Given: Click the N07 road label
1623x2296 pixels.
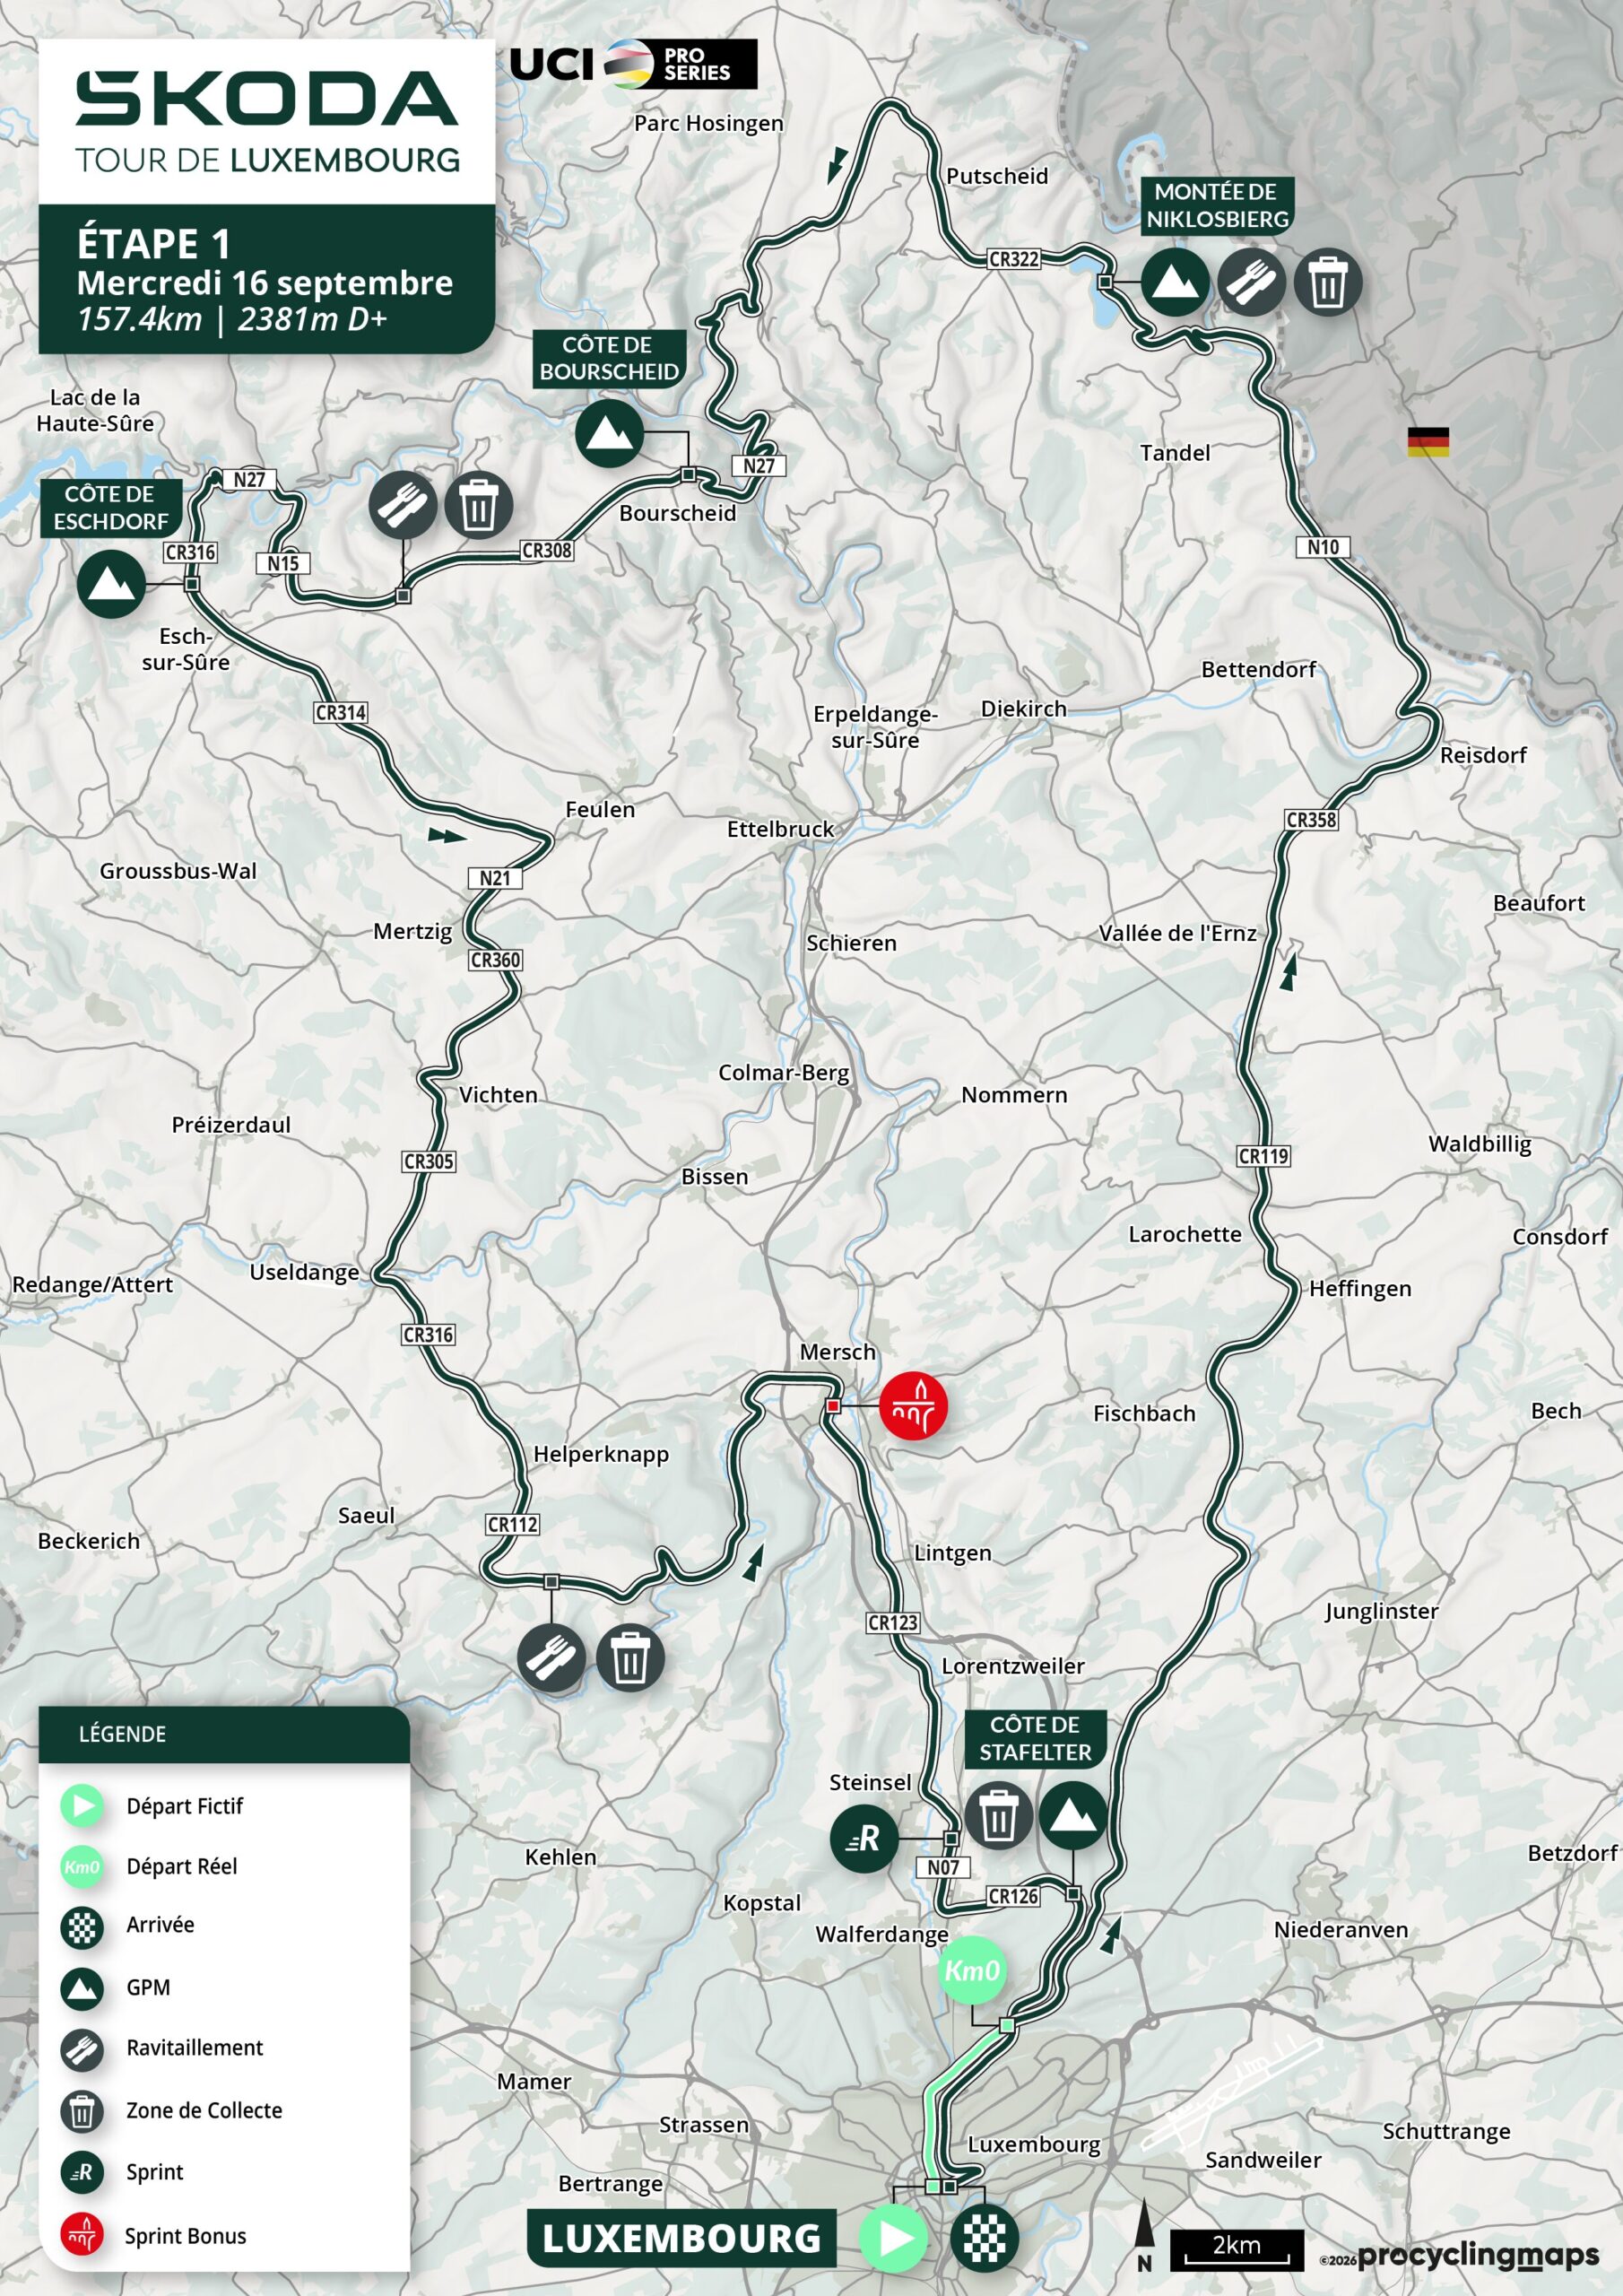Looking at the screenshot, I should pyautogui.click(x=943, y=1867).
